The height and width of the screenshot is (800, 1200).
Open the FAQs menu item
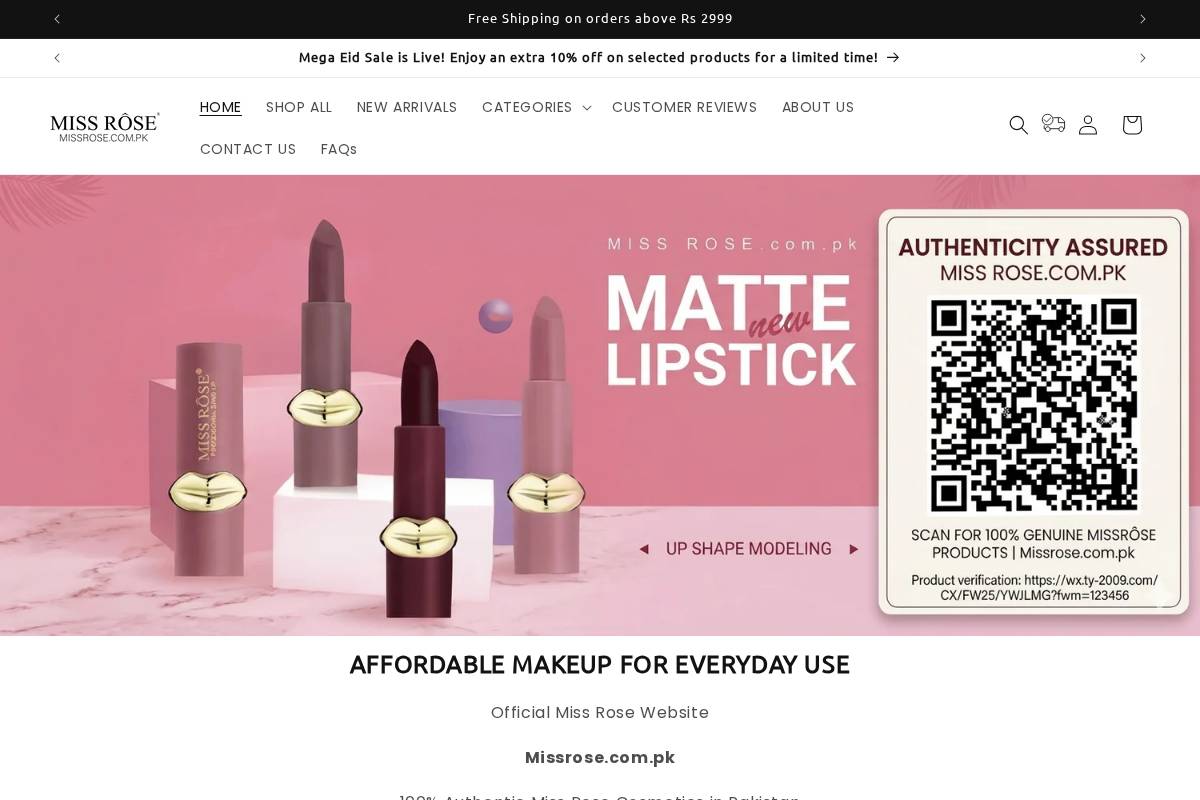(x=339, y=149)
